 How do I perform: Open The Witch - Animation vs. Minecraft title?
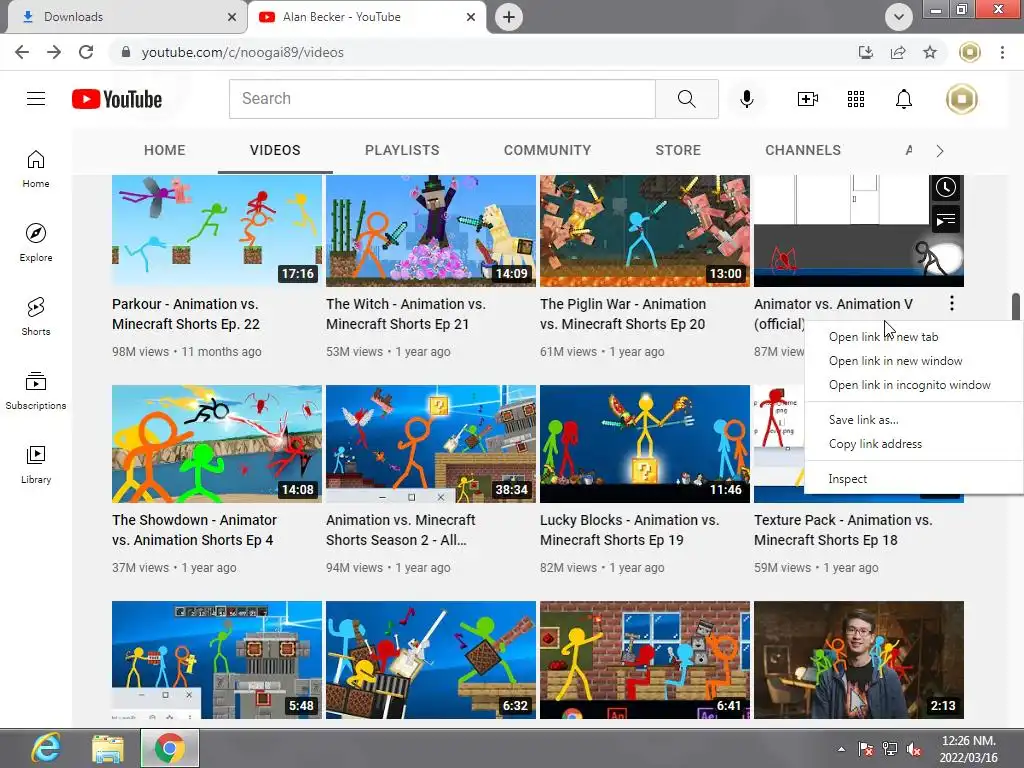point(406,314)
